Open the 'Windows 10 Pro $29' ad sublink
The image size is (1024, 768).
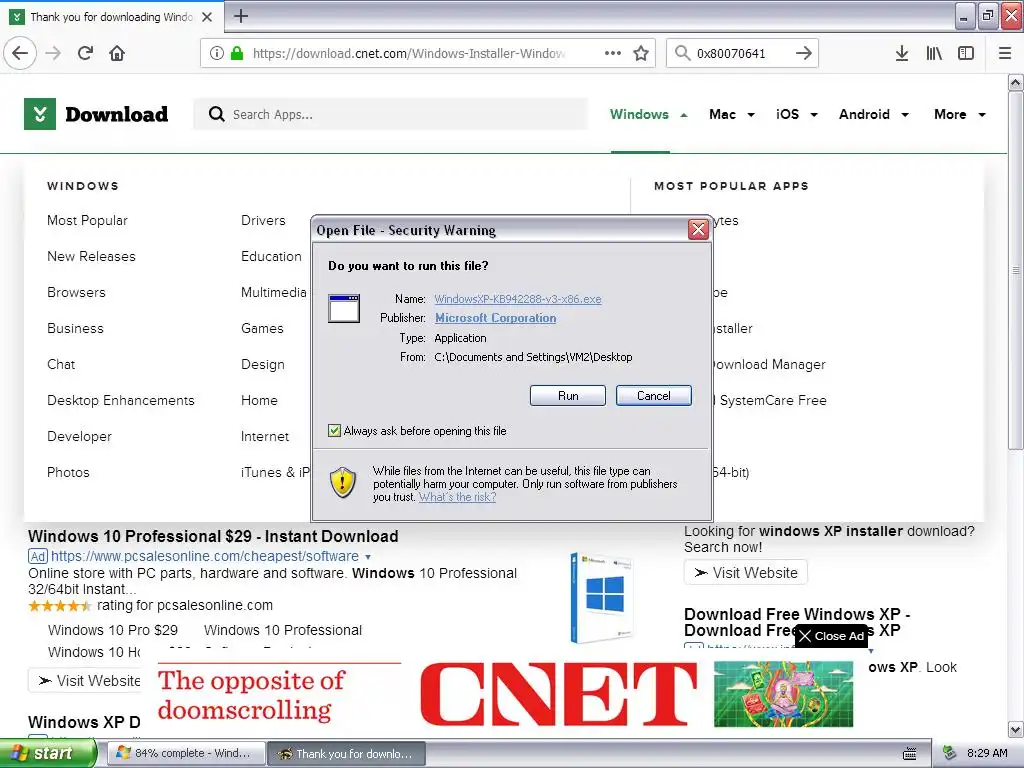click(113, 630)
